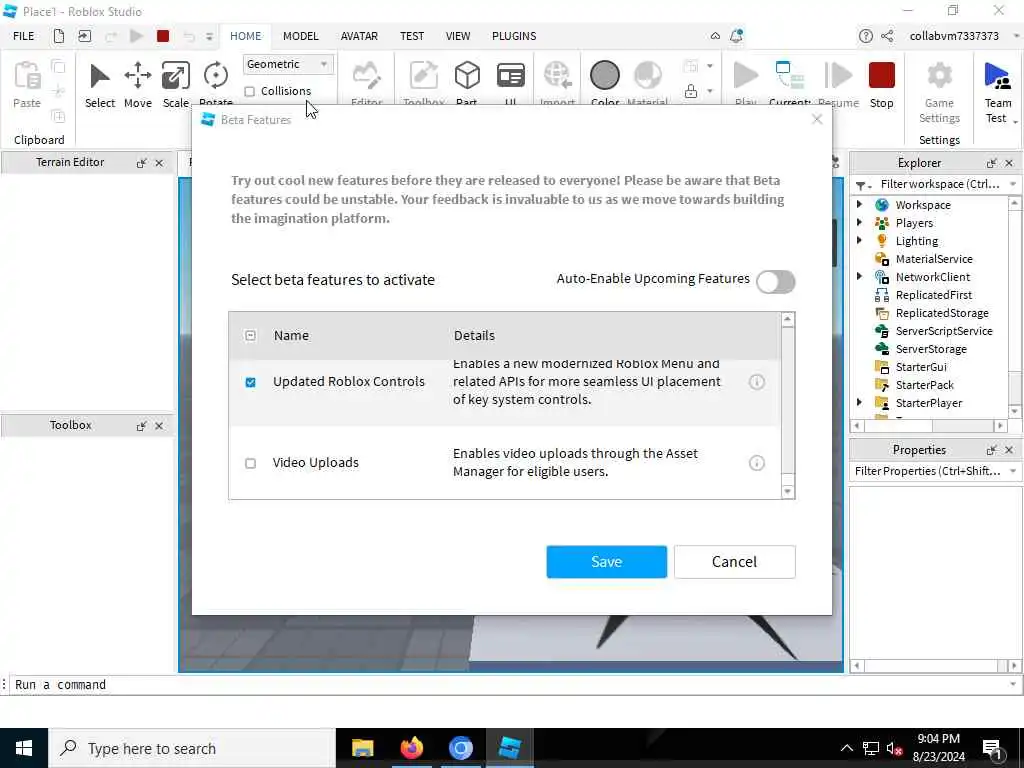Screen dimensions: 1024x768
Task: Open the Color picker swatch
Action: (605, 75)
